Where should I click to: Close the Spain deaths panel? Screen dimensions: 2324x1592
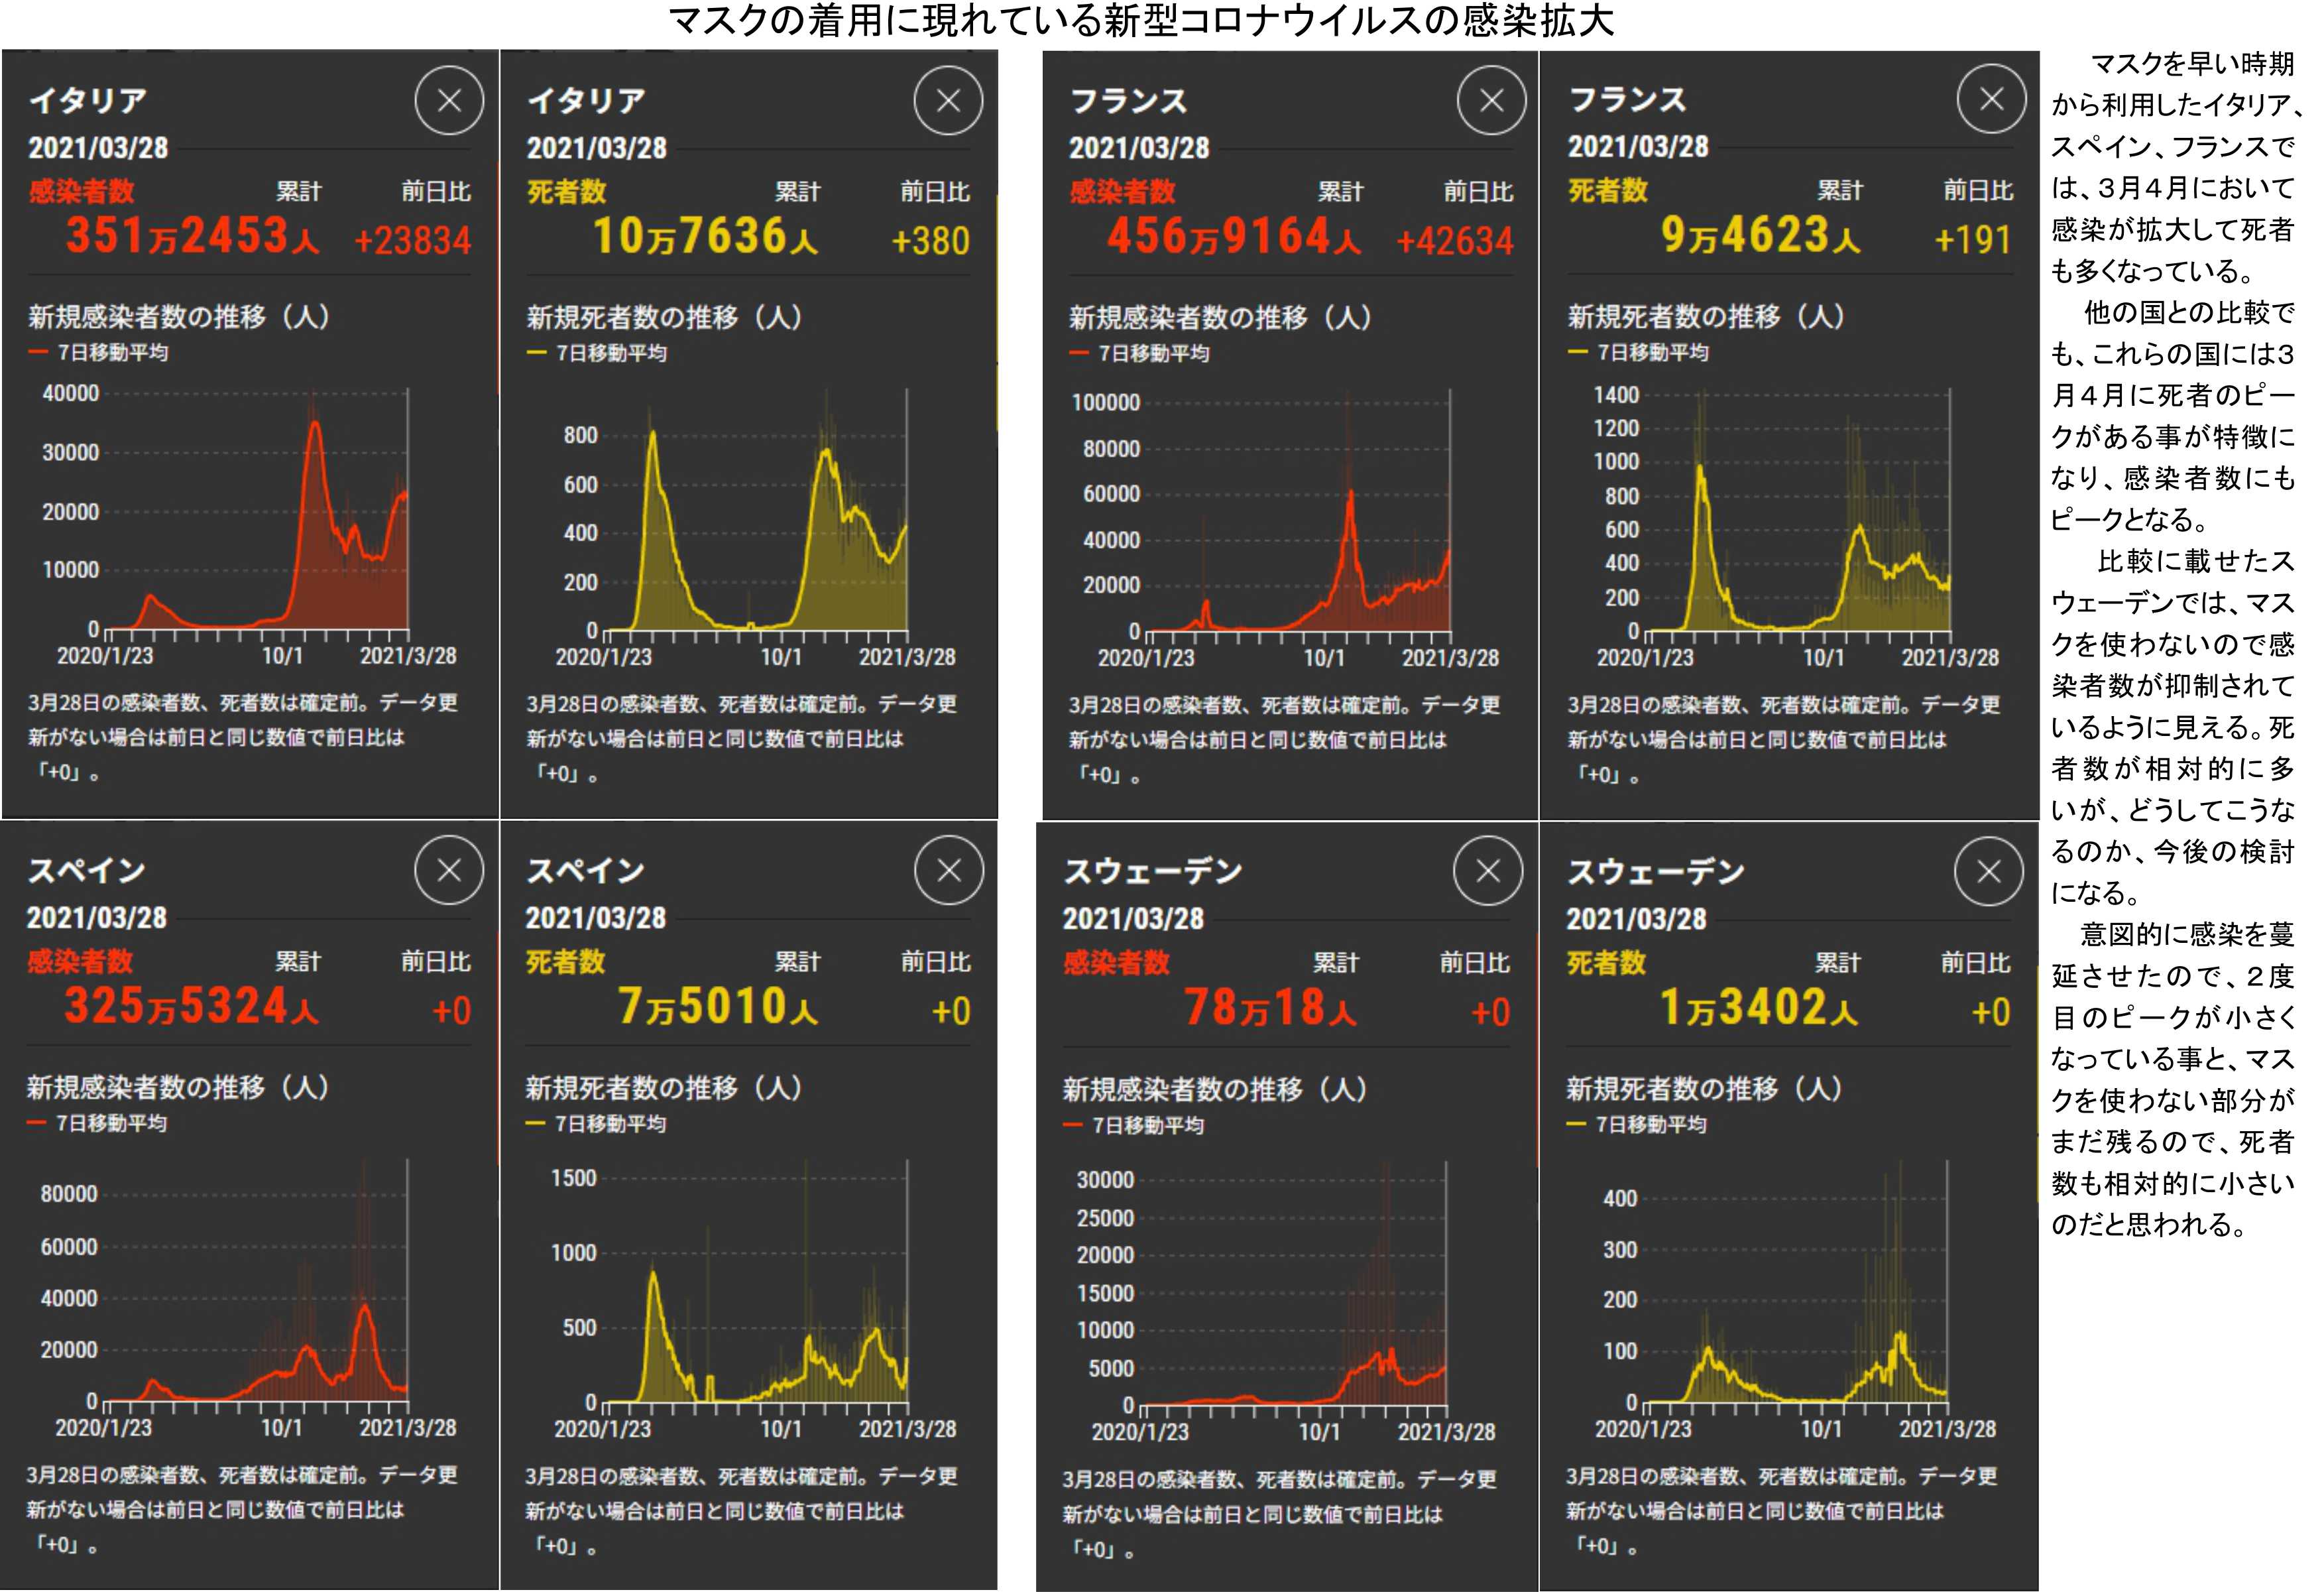point(948,870)
